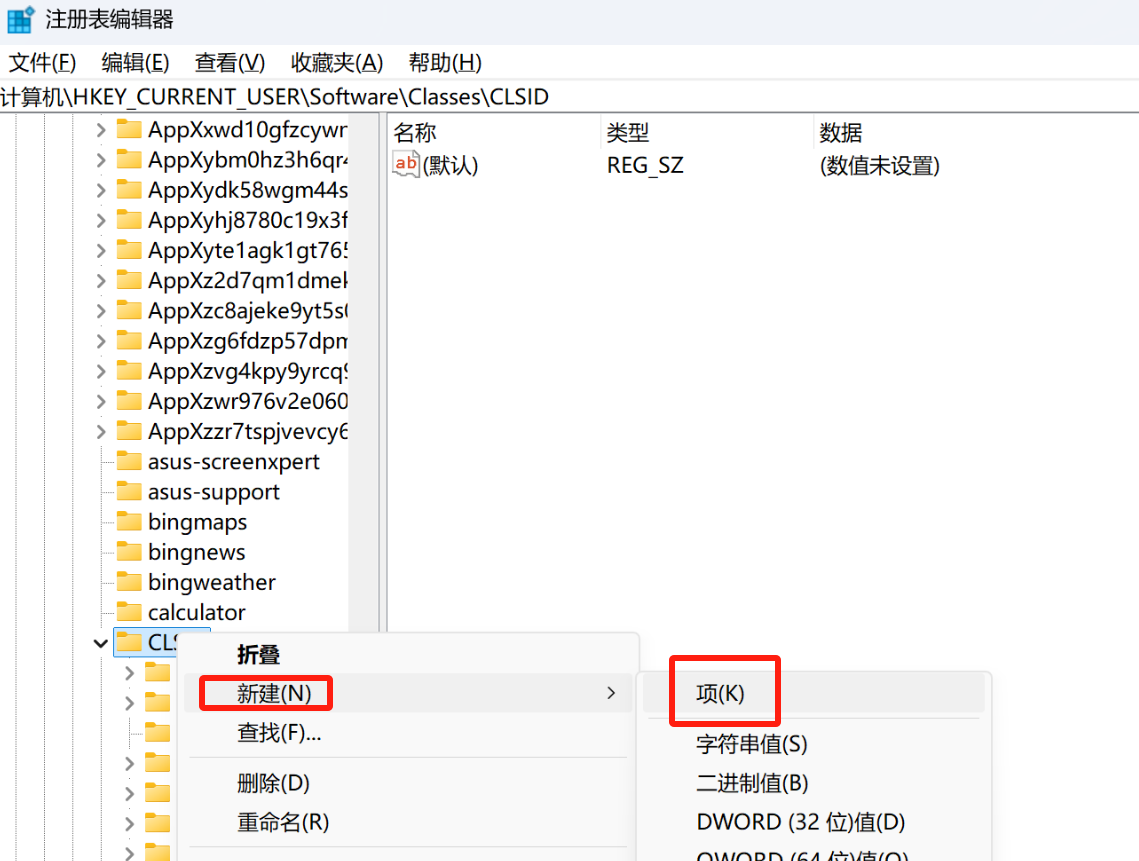The image size is (1139, 861).
Task: Choose 新建(N) in the context menu
Action: 274,692
